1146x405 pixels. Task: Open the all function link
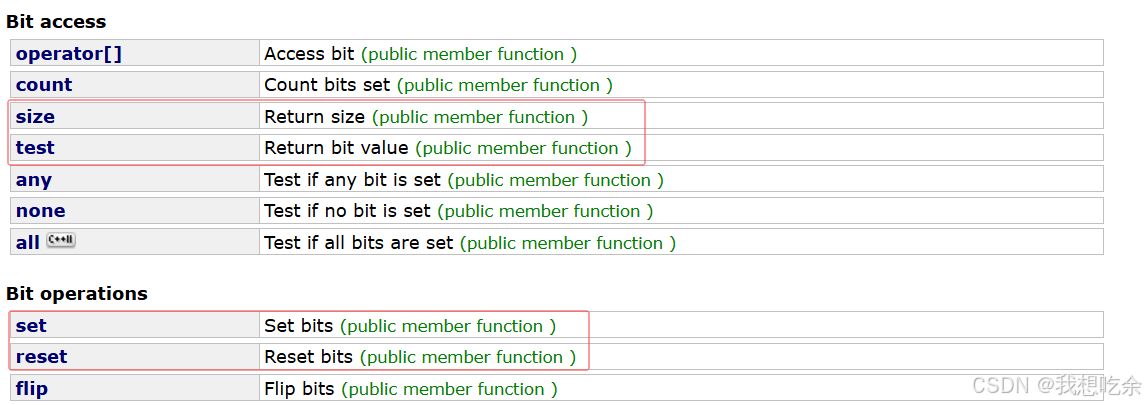(28, 243)
